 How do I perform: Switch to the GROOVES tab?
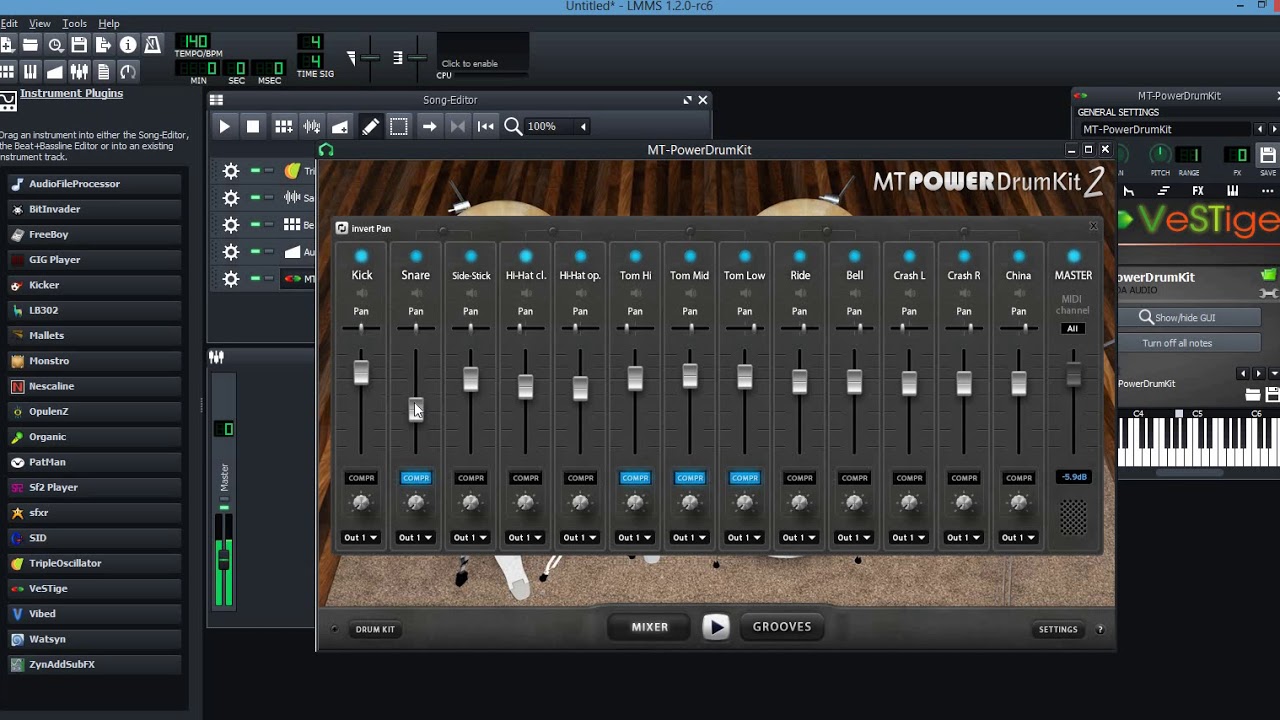tap(782, 627)
